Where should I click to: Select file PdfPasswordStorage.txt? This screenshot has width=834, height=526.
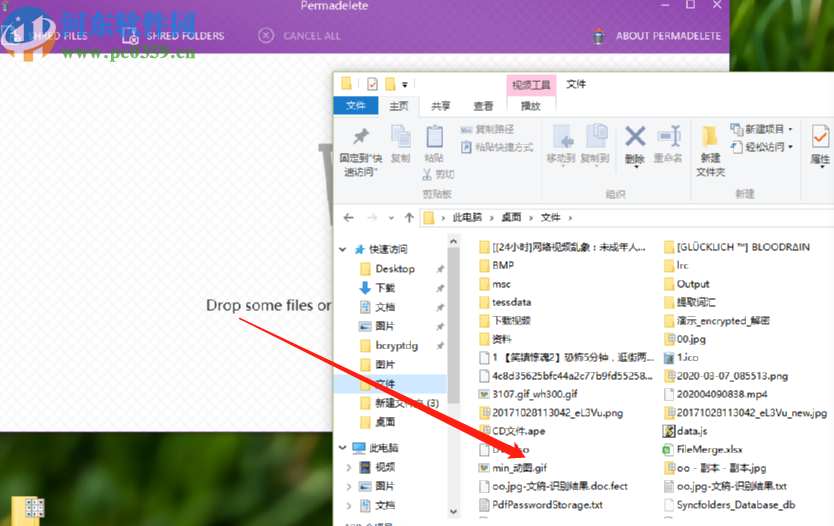tap(541, 505)
